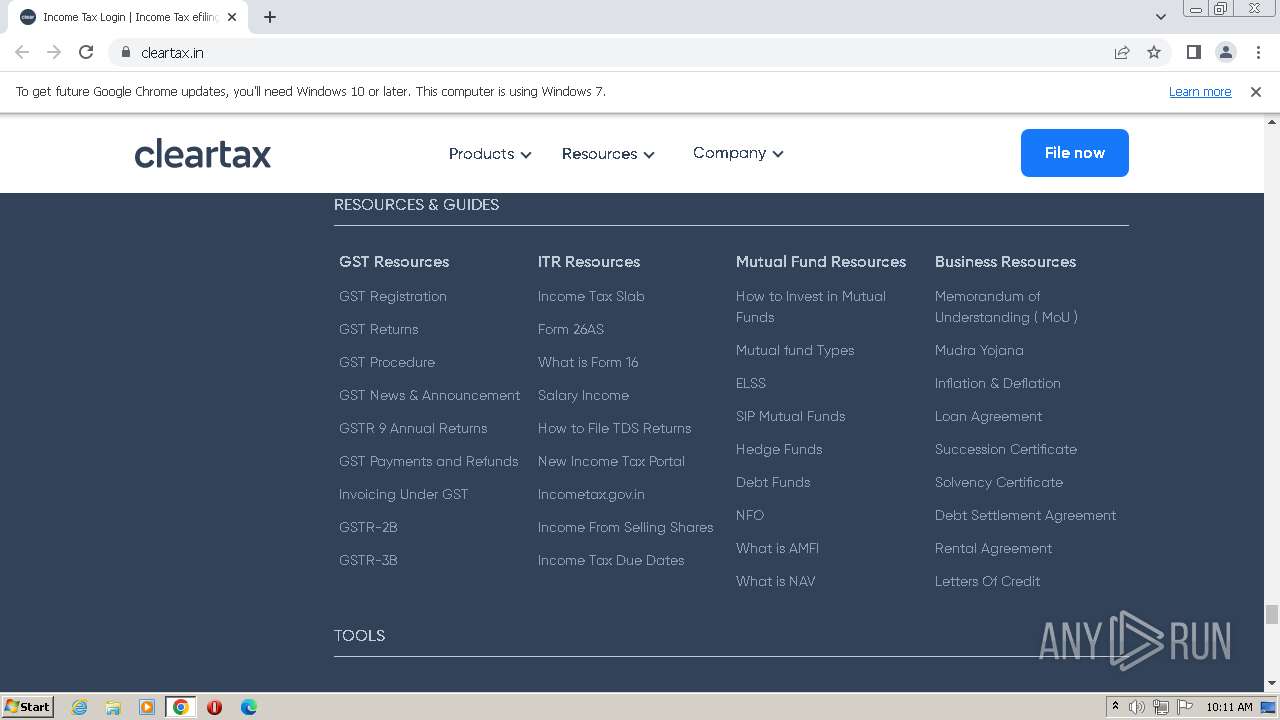Open GST News & Announcement link
The width and height of the screenshot is (1280, 720).
[430, 395]
